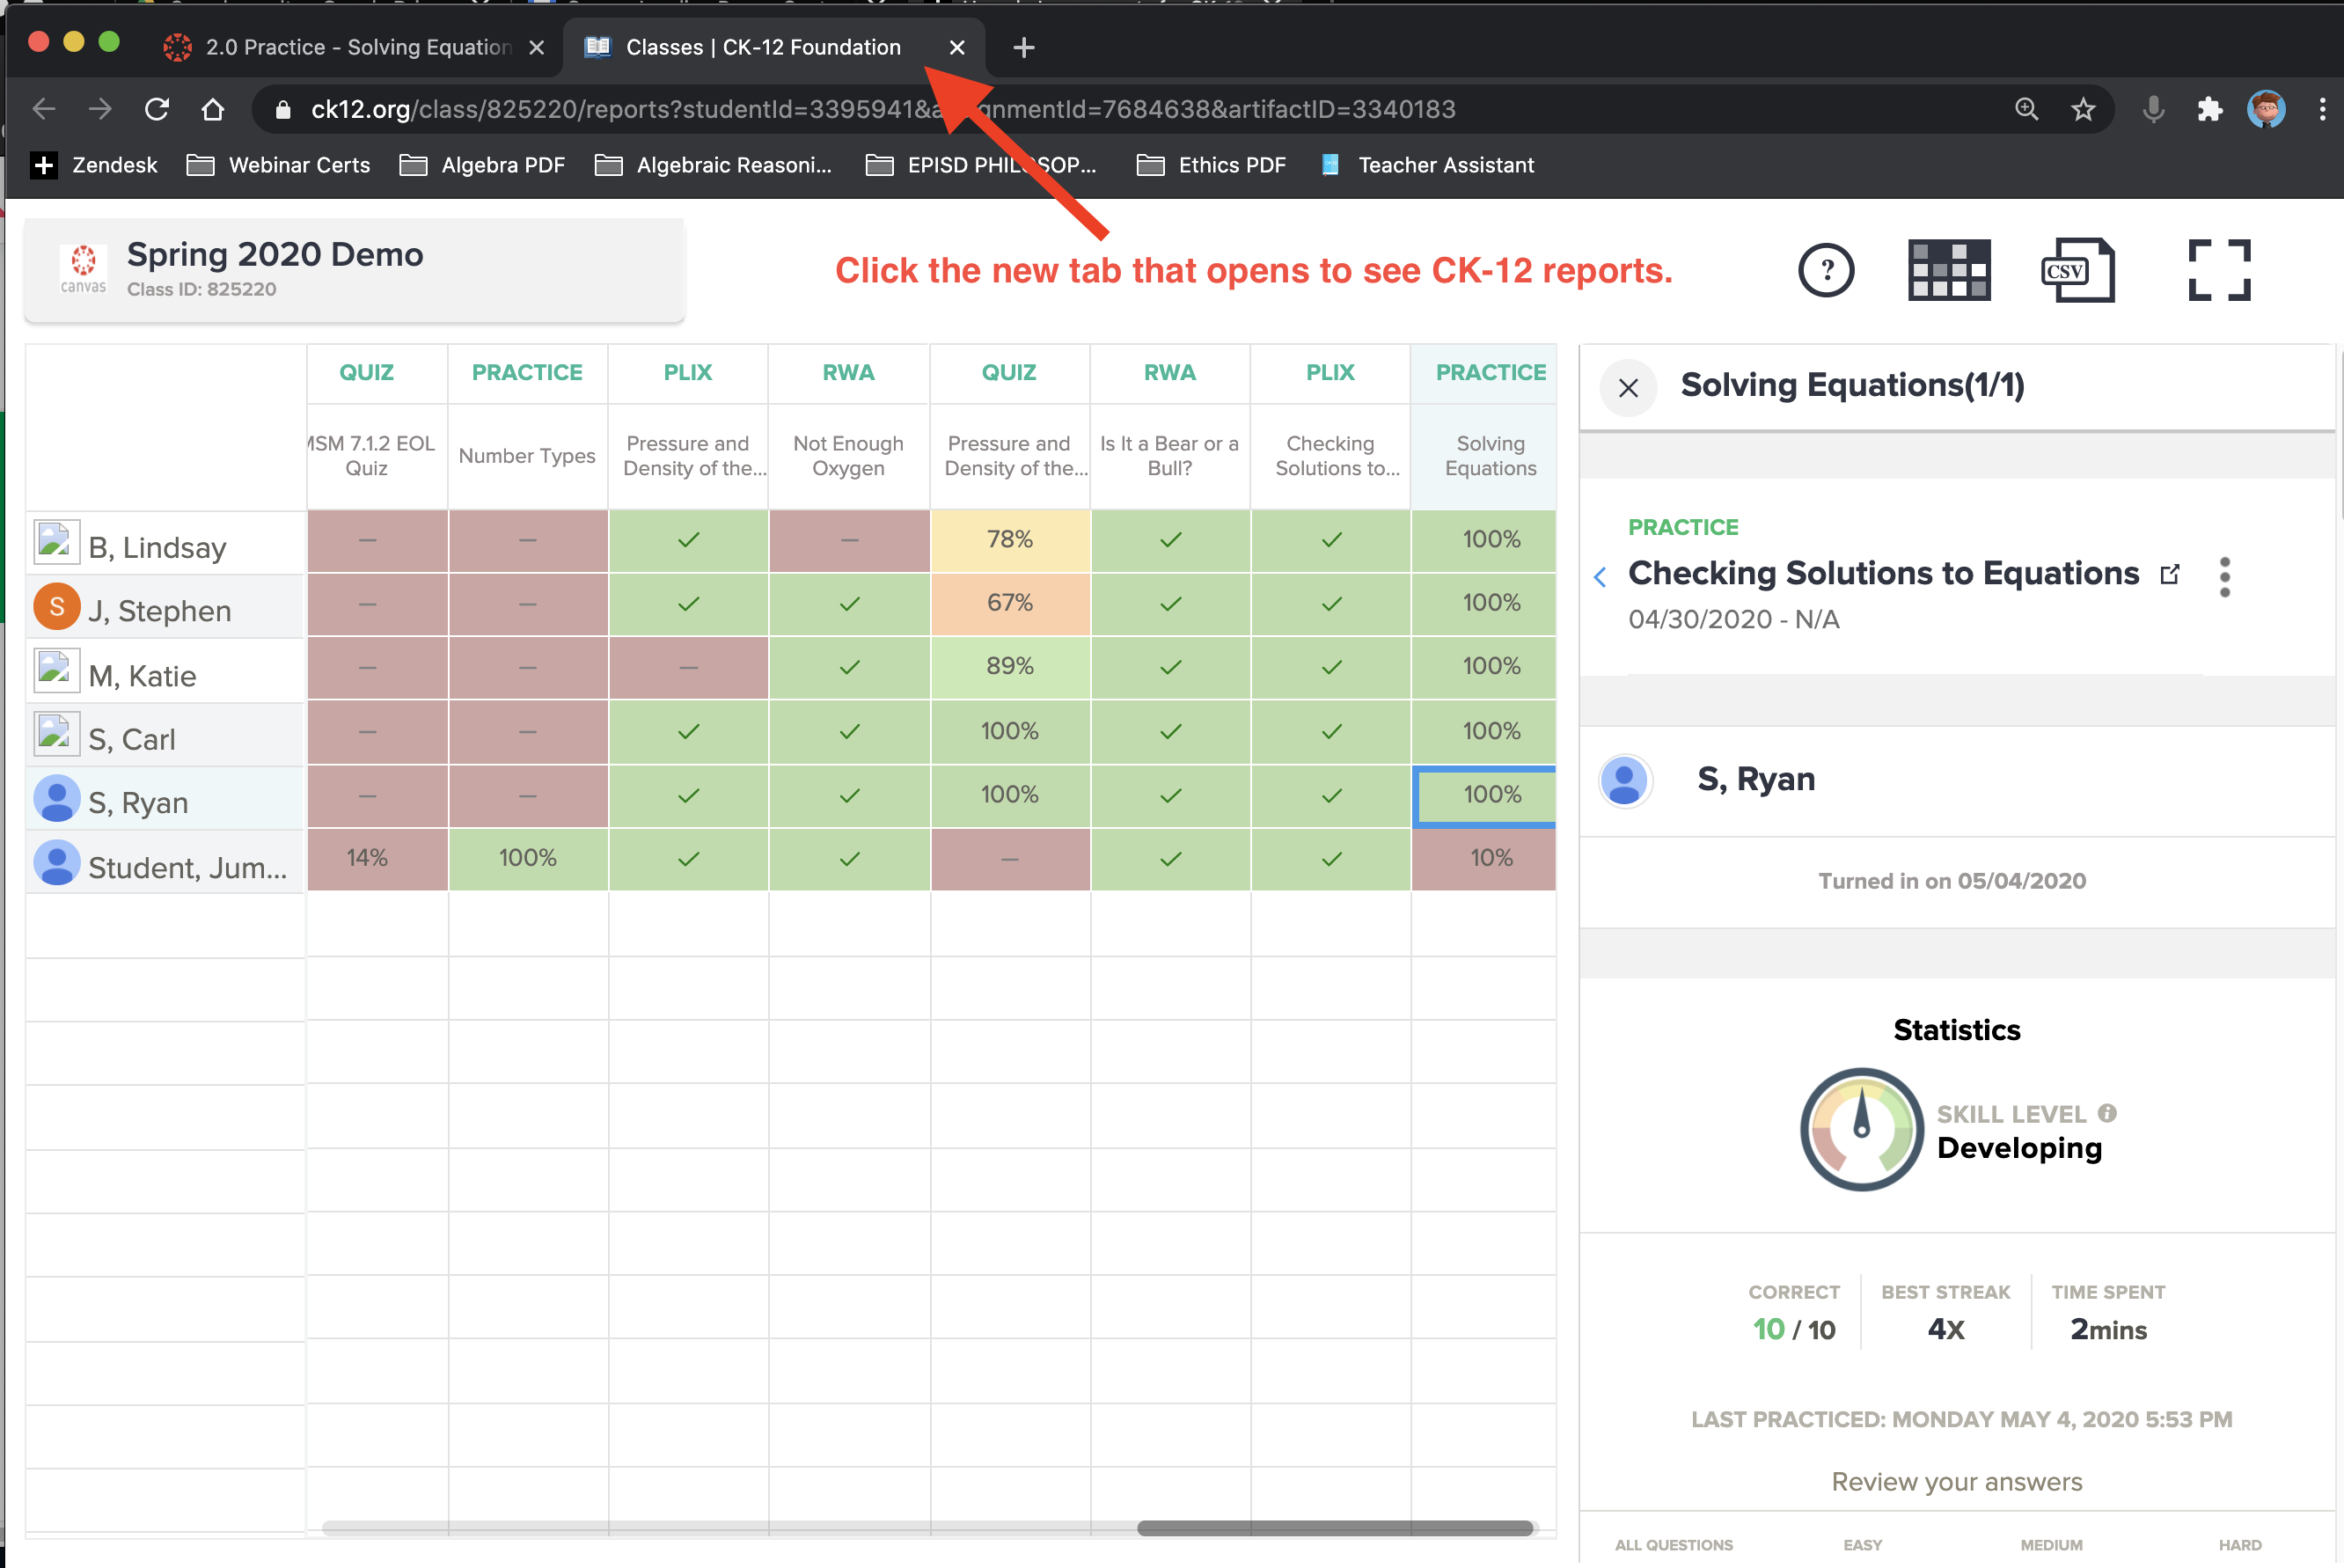This screenshot has width=2344, height=1568.
Task: Open a new browser tab
Action: [1023, 47]
